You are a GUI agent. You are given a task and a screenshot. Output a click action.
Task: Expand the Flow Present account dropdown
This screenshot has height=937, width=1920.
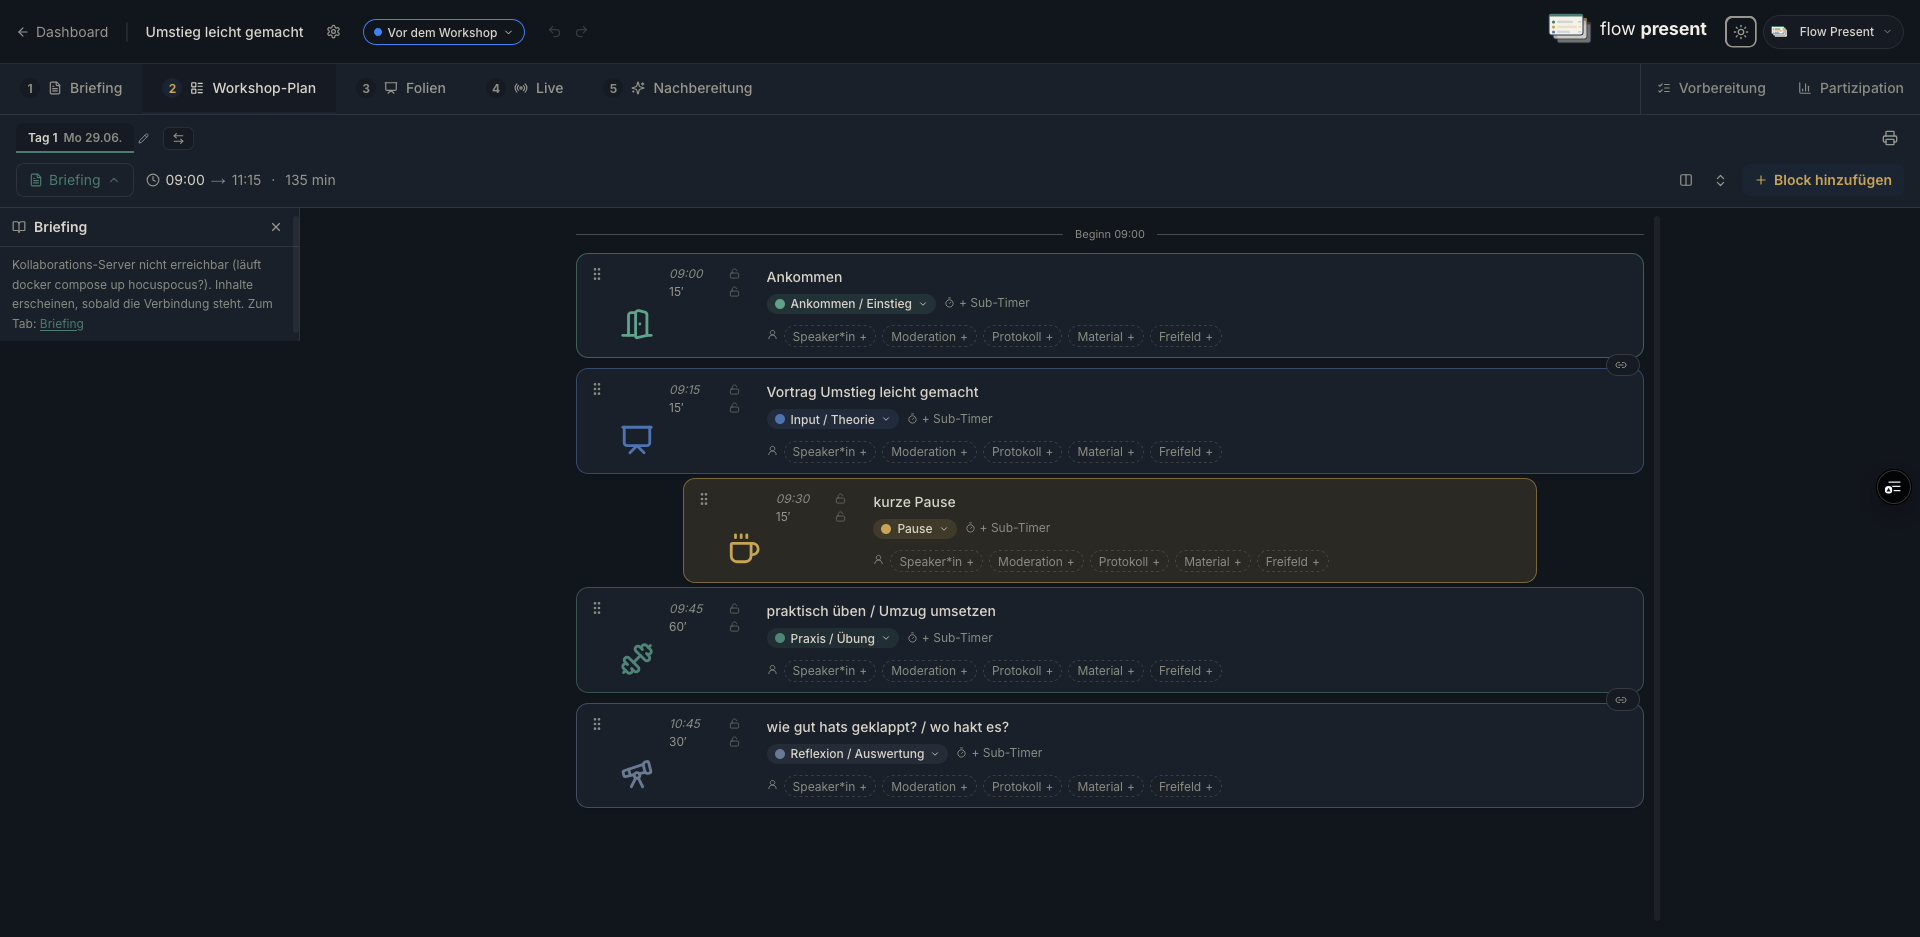1834,32
